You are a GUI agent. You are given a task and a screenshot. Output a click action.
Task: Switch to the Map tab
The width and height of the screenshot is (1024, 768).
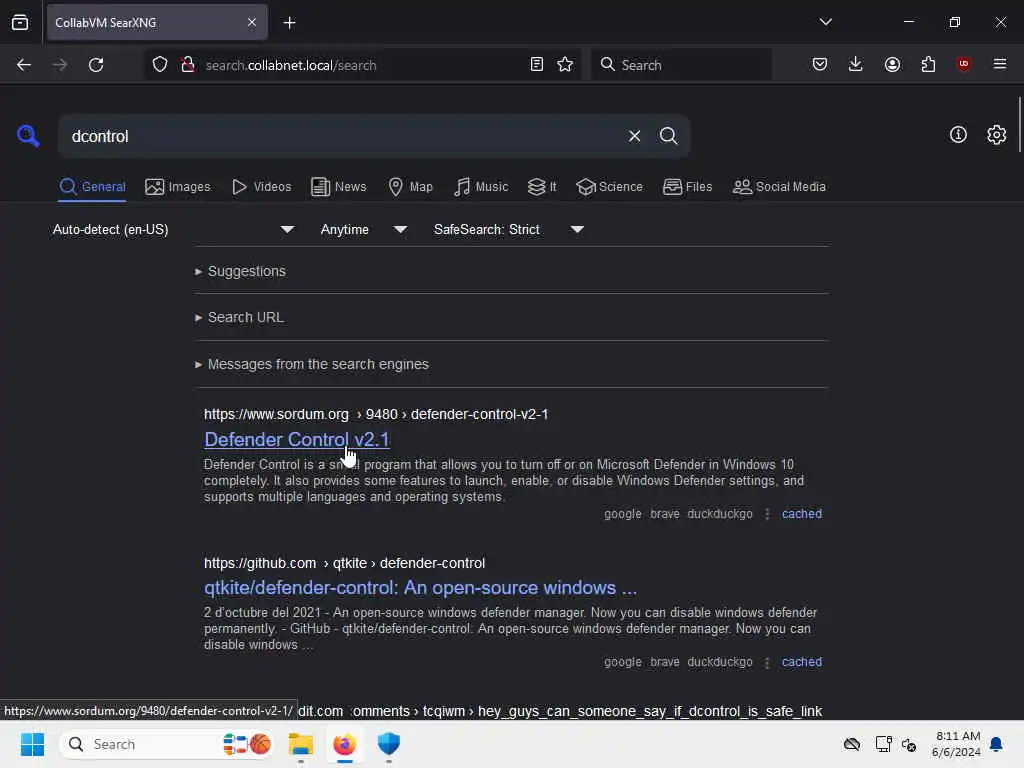[410, 187]
